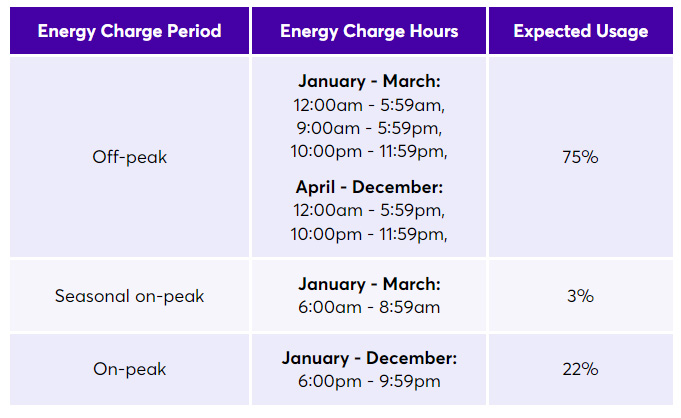Click the January - March heading in Off-peak row
Image resolution: width=681 pixels, height=418 pixels.
coord(369,82)
